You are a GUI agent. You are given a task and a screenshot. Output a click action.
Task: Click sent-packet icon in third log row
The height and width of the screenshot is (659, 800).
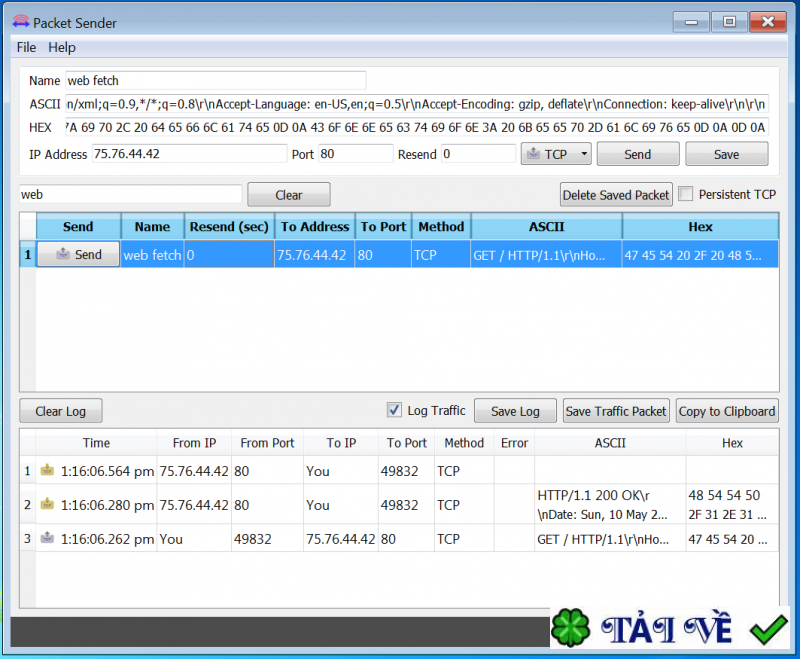click(47, 538)
